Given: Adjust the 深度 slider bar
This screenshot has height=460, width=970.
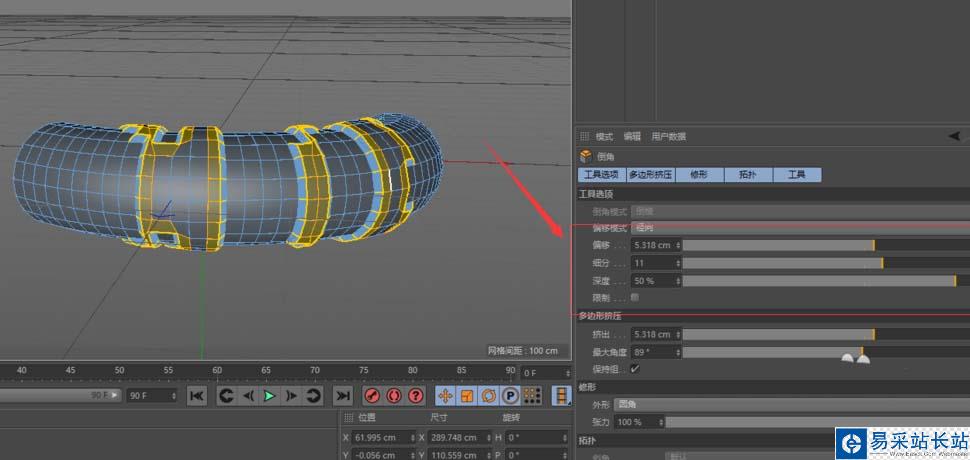Looking at the screenshot, I should (826, 281).
